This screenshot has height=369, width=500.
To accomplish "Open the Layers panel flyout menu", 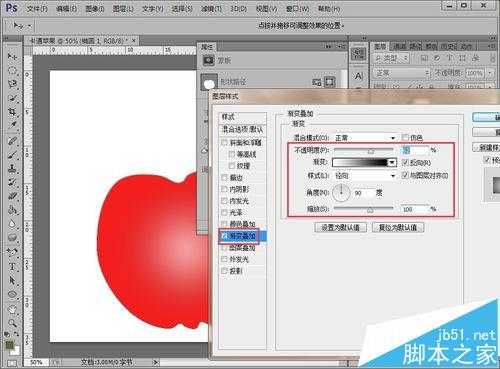I will (491, 46).
